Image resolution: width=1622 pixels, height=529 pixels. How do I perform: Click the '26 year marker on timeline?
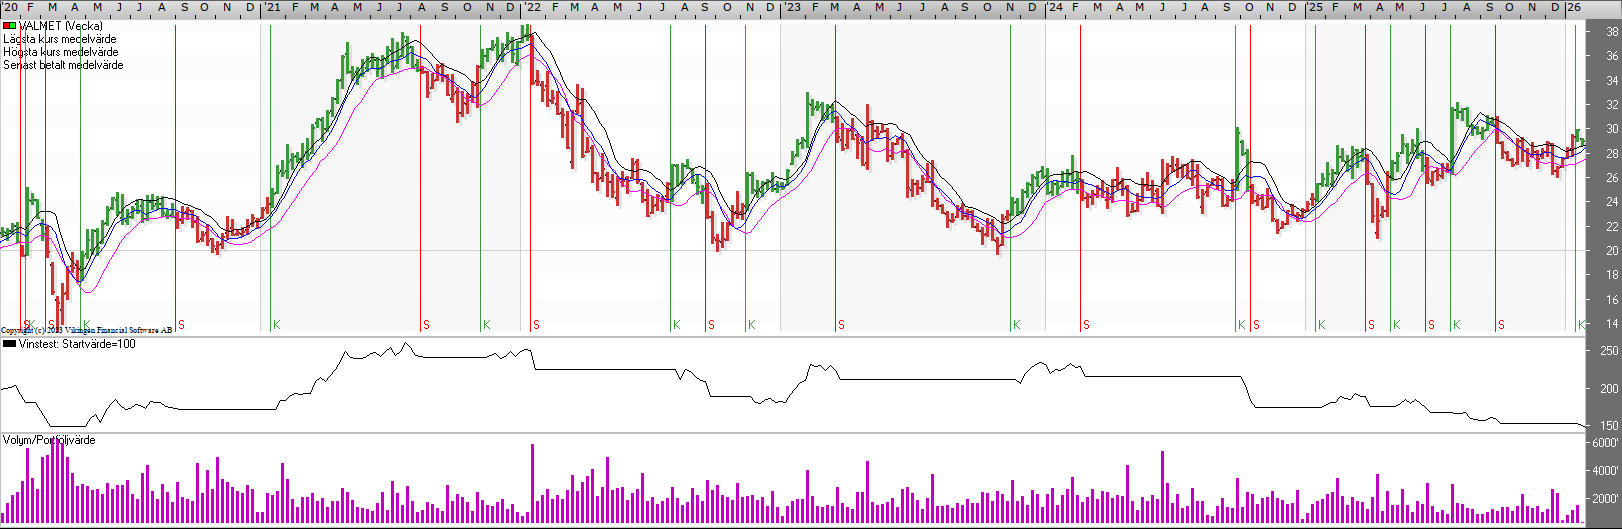click(x=1573, y=7)
